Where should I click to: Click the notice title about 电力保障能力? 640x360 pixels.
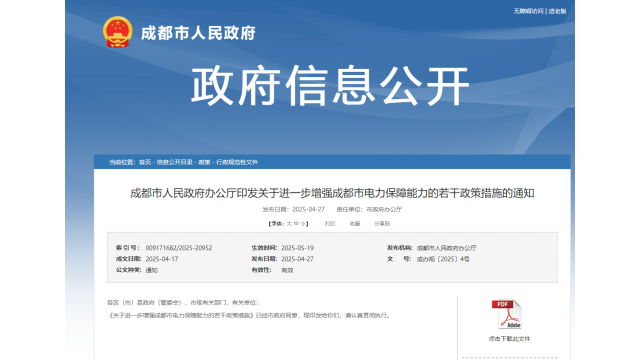point(332,193)
